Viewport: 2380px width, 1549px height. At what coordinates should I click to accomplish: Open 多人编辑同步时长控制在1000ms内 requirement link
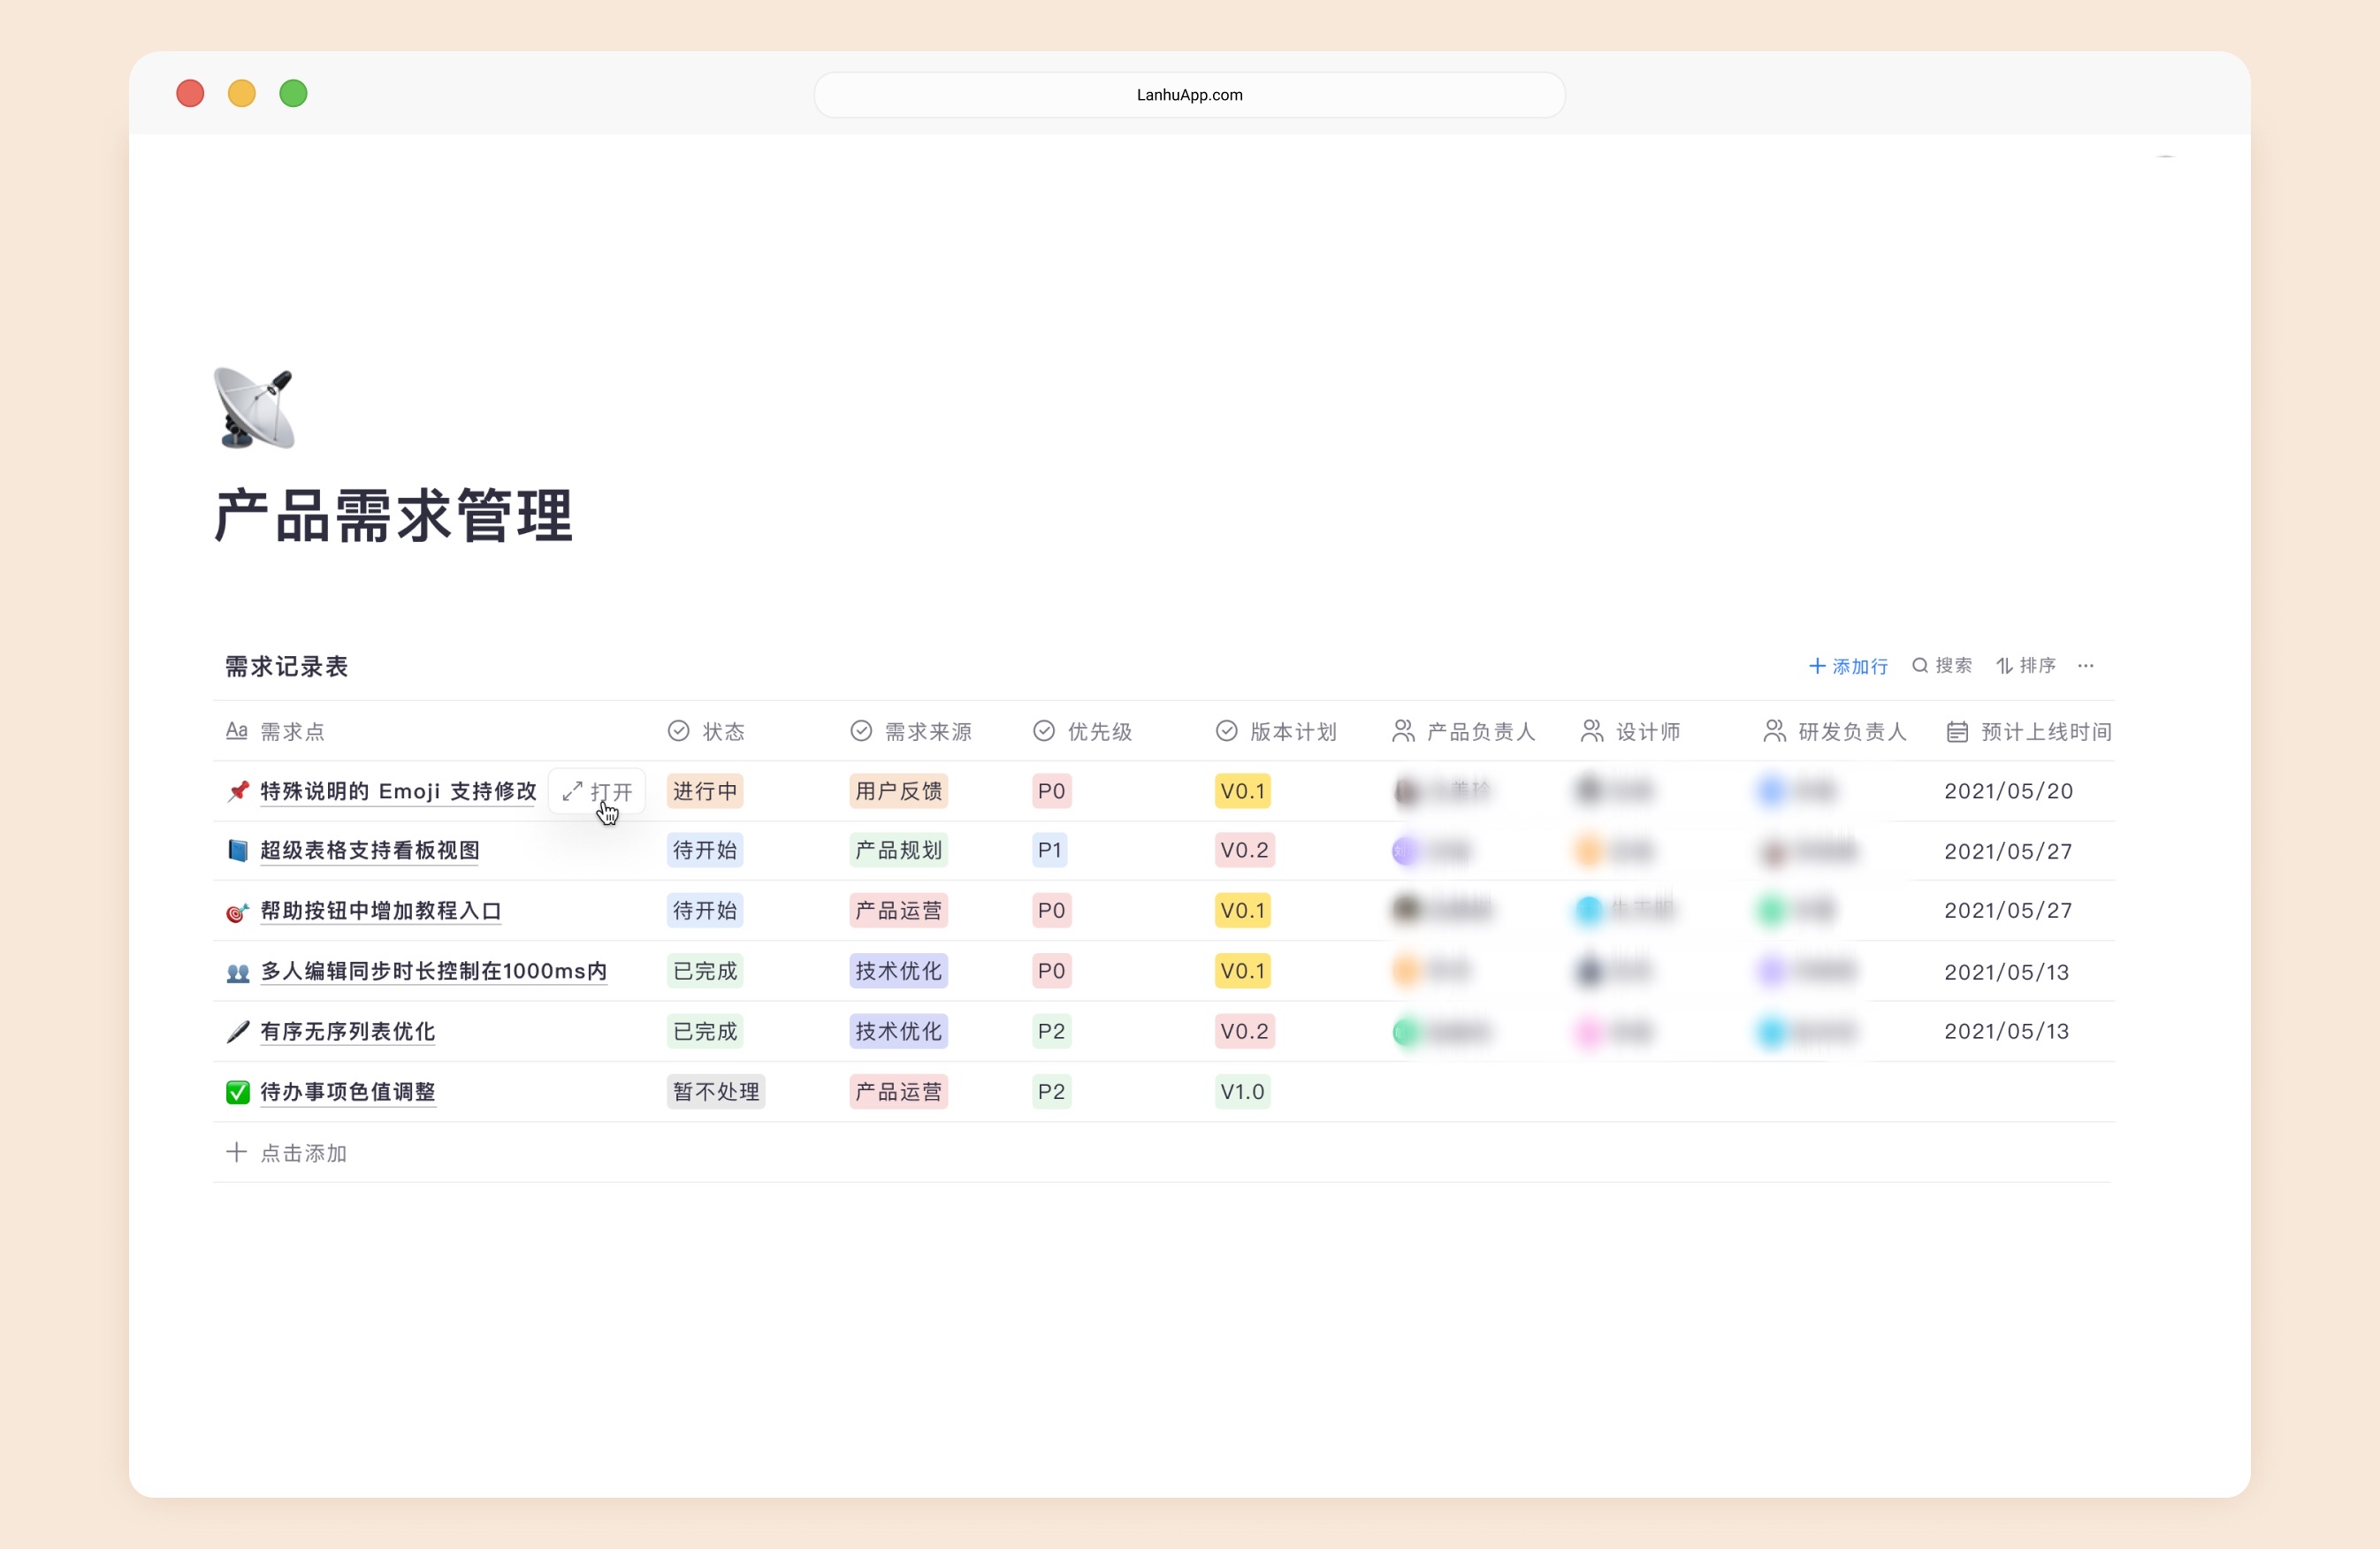pos(433,971)
